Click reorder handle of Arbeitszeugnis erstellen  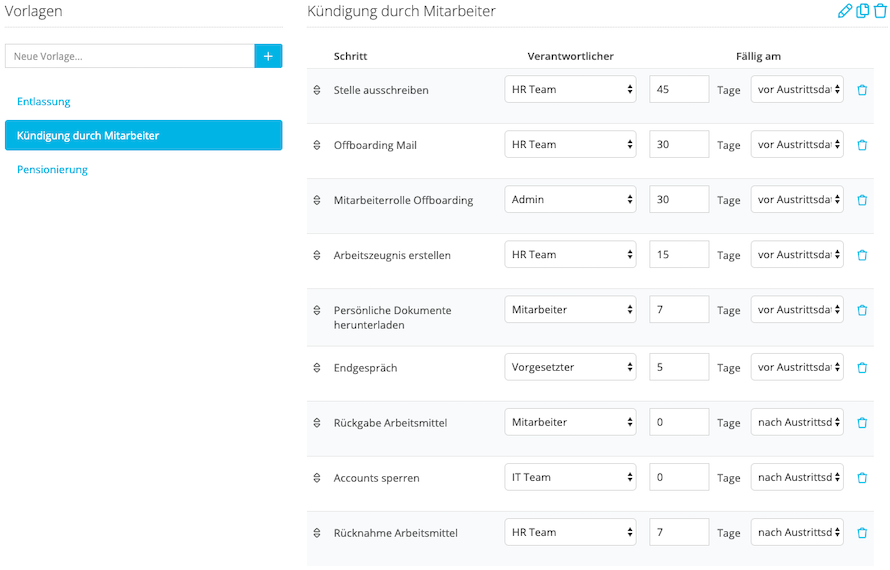[x=317, y=255]
